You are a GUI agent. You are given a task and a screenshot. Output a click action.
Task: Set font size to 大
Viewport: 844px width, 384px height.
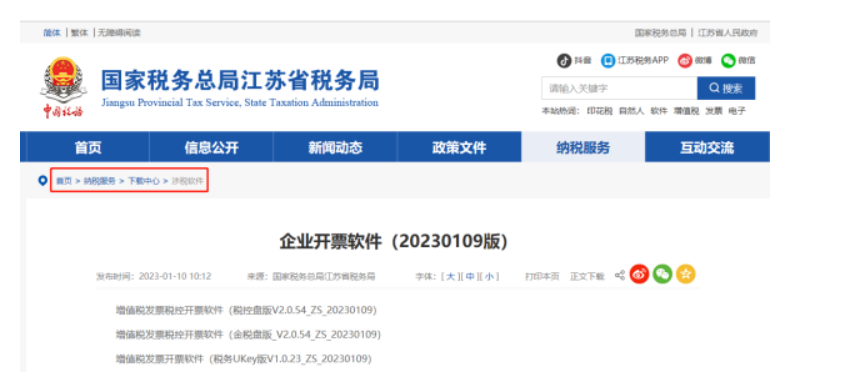451,276
